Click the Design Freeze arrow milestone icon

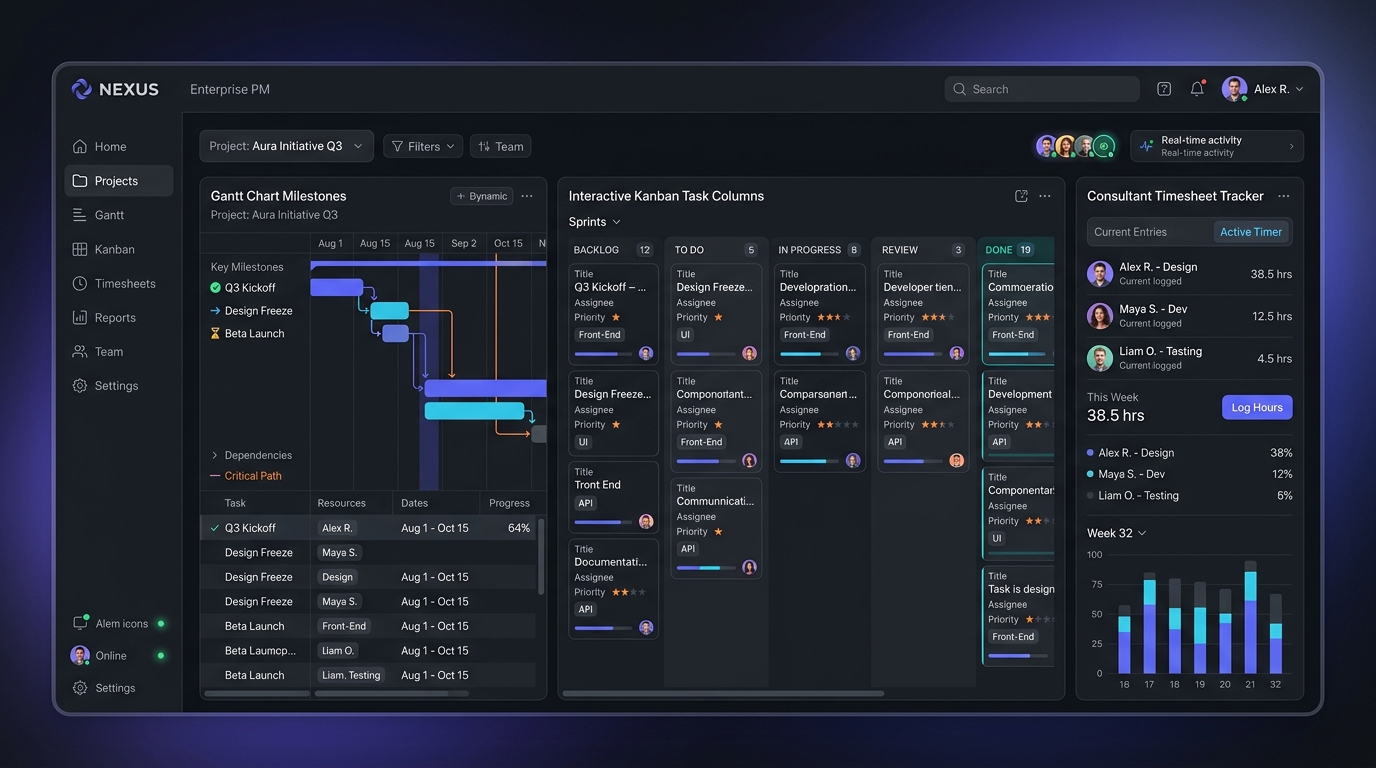tap(215, 311)
